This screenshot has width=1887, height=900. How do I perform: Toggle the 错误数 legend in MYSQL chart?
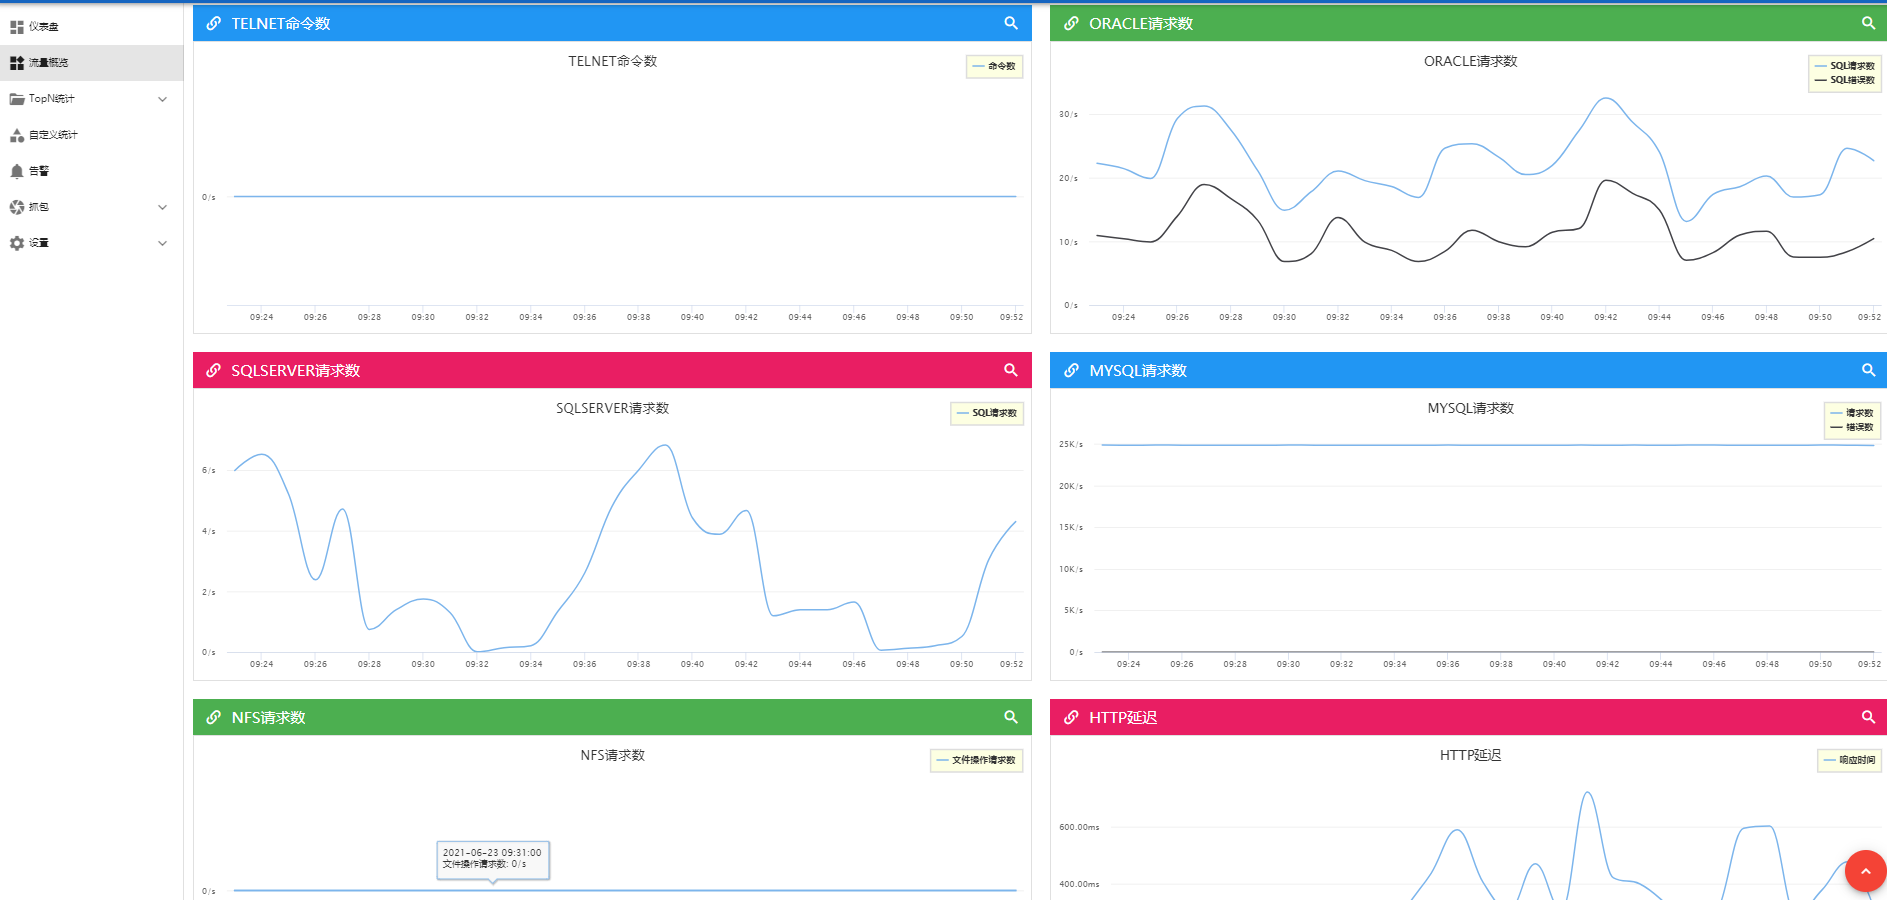pyautogui.click(x=1852, y=427)
